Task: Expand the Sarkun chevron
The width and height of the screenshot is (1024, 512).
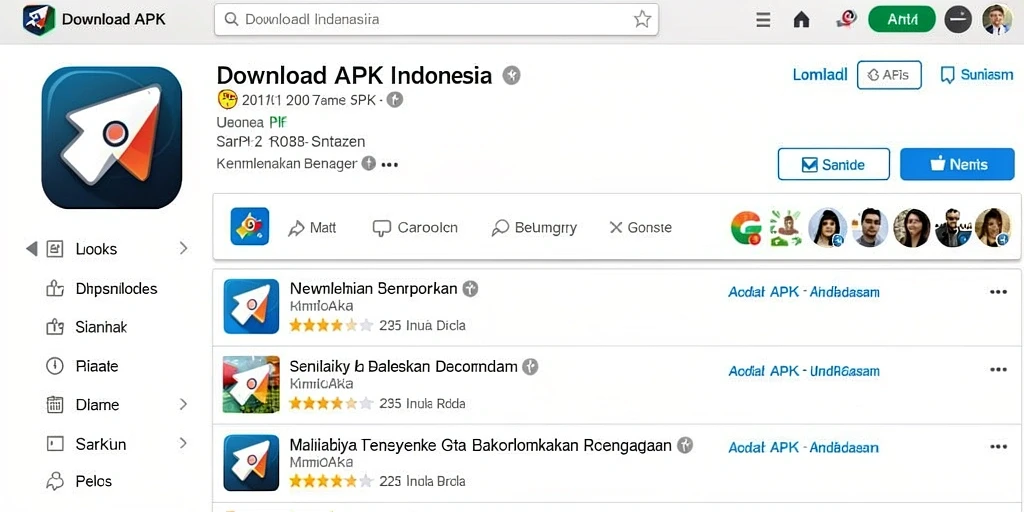Action: [x=183, y=444]
